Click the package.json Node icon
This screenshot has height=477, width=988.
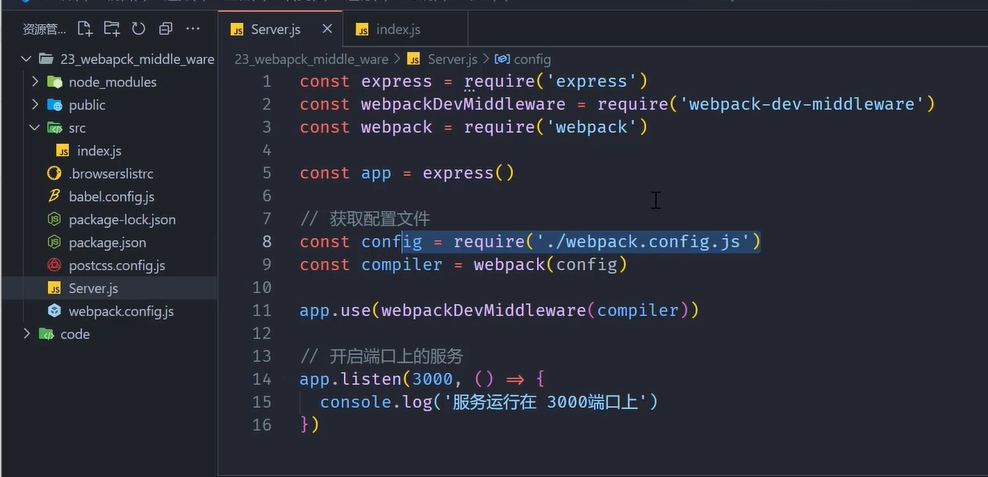[x=55, y=243]
